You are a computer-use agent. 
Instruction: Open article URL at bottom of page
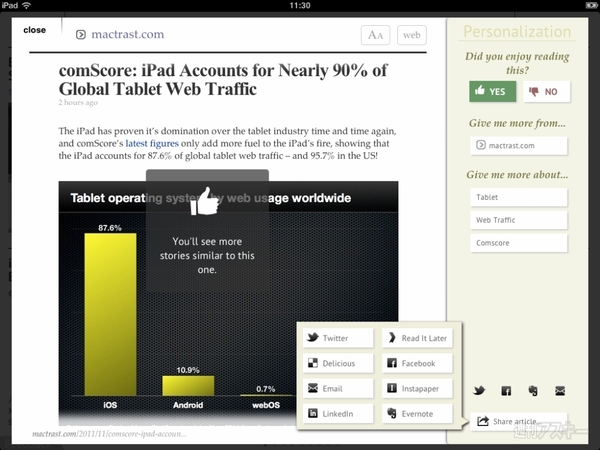[x=109, y=434]
